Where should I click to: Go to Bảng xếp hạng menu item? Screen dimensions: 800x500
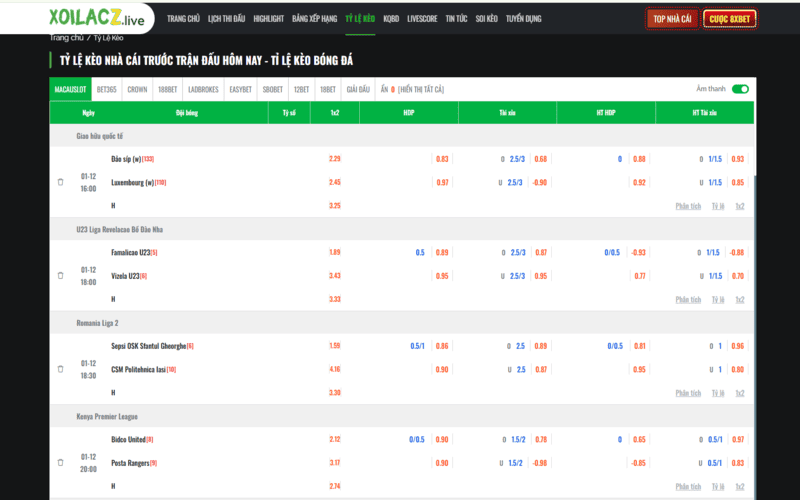(313, 18)
